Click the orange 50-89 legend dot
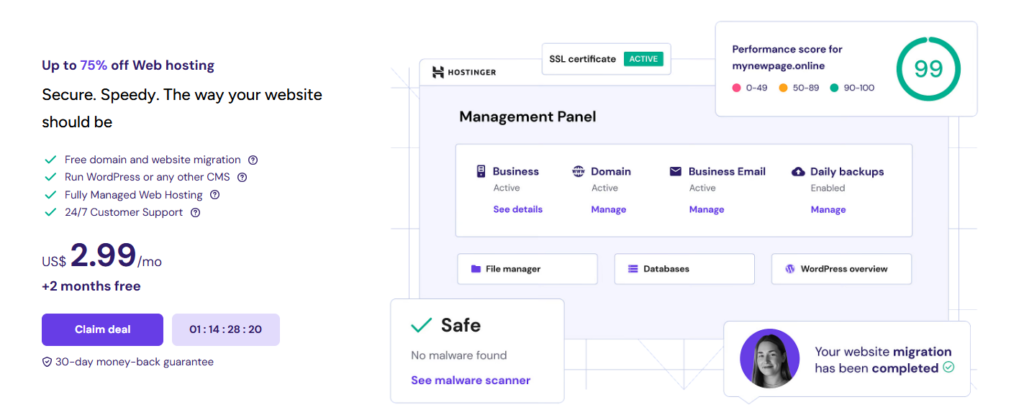 [783, 88]
